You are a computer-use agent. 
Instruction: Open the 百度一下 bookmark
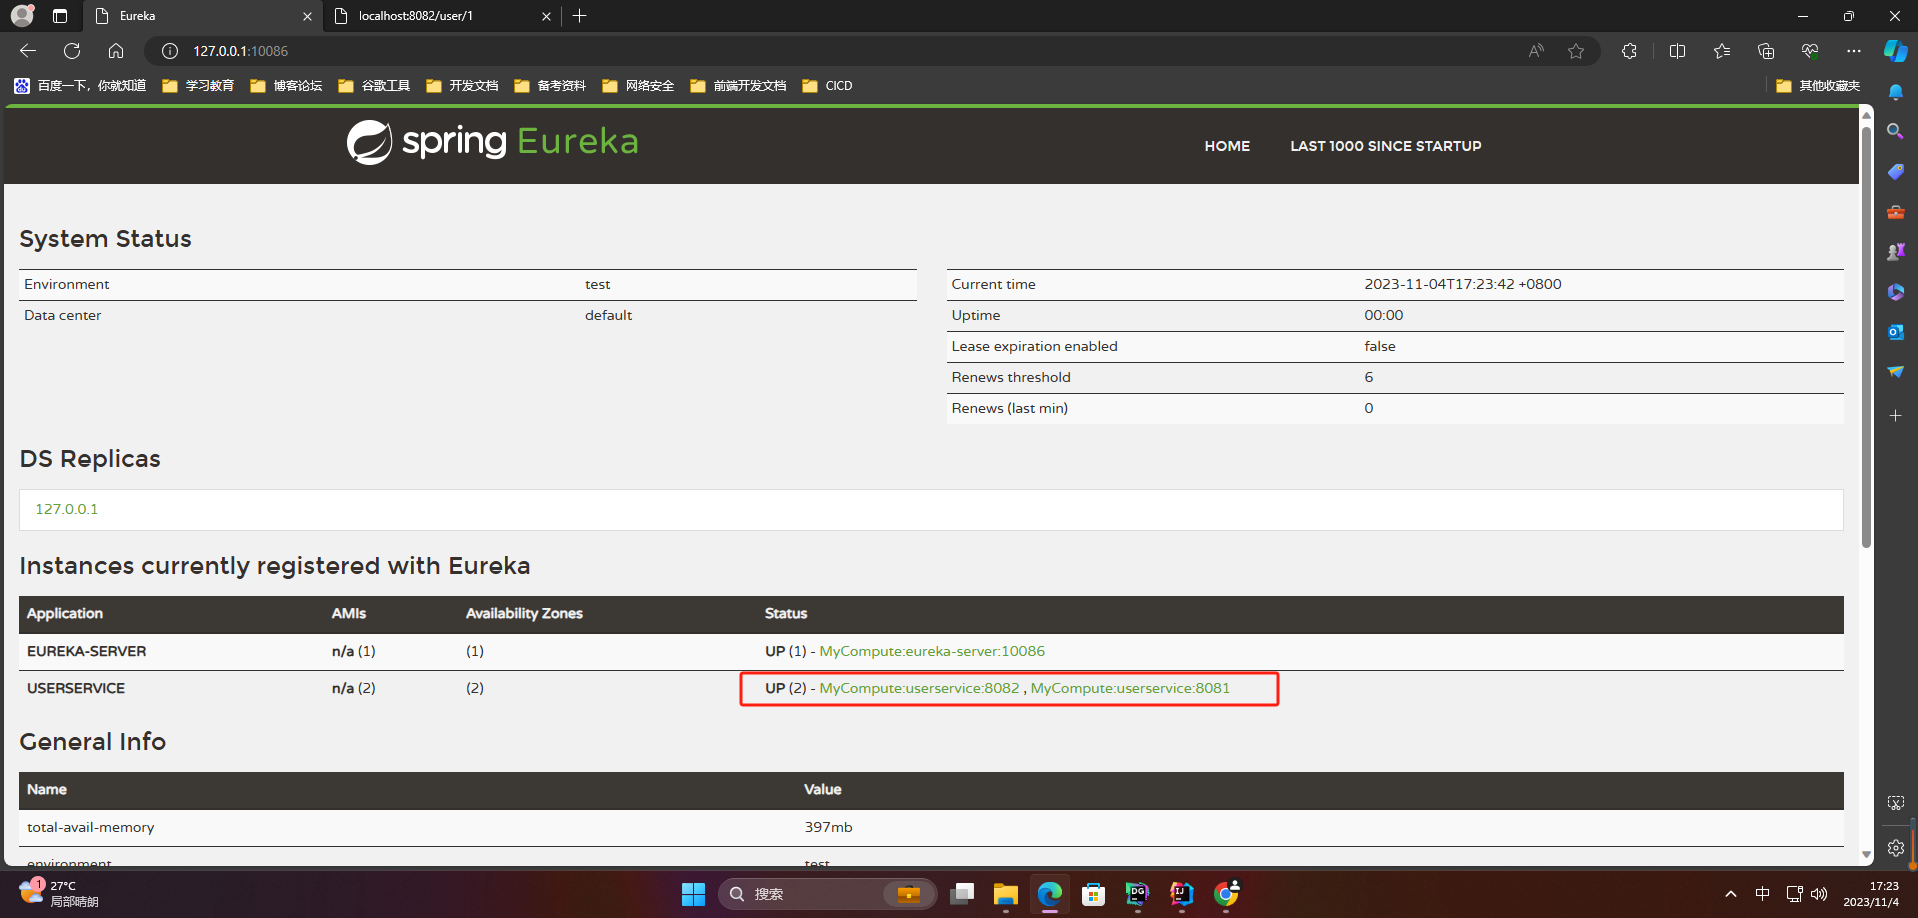(x=80, y=86)
